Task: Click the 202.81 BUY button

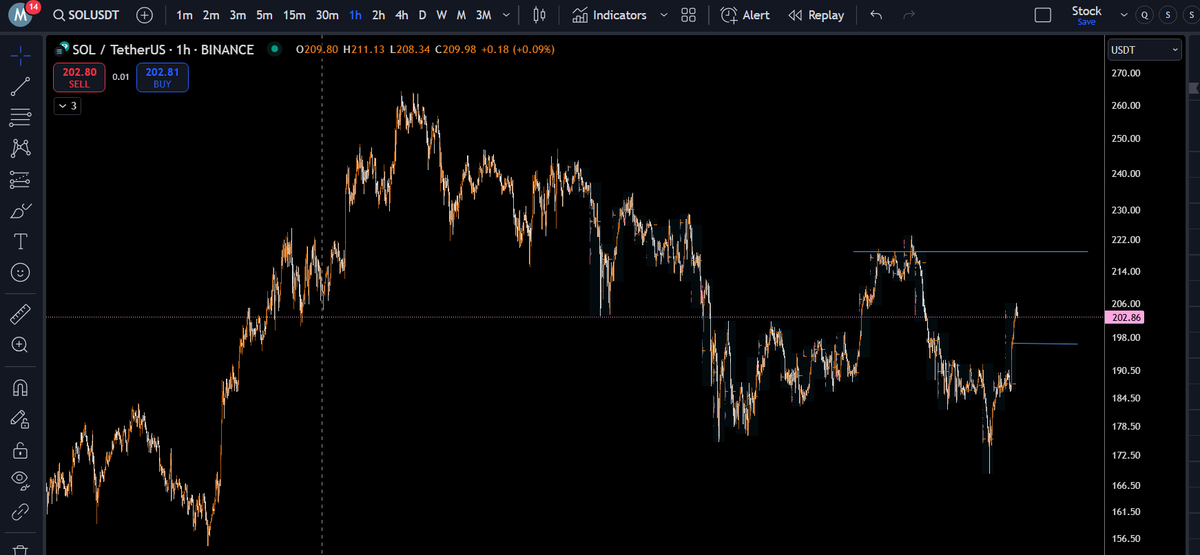Action: [162, 78]
